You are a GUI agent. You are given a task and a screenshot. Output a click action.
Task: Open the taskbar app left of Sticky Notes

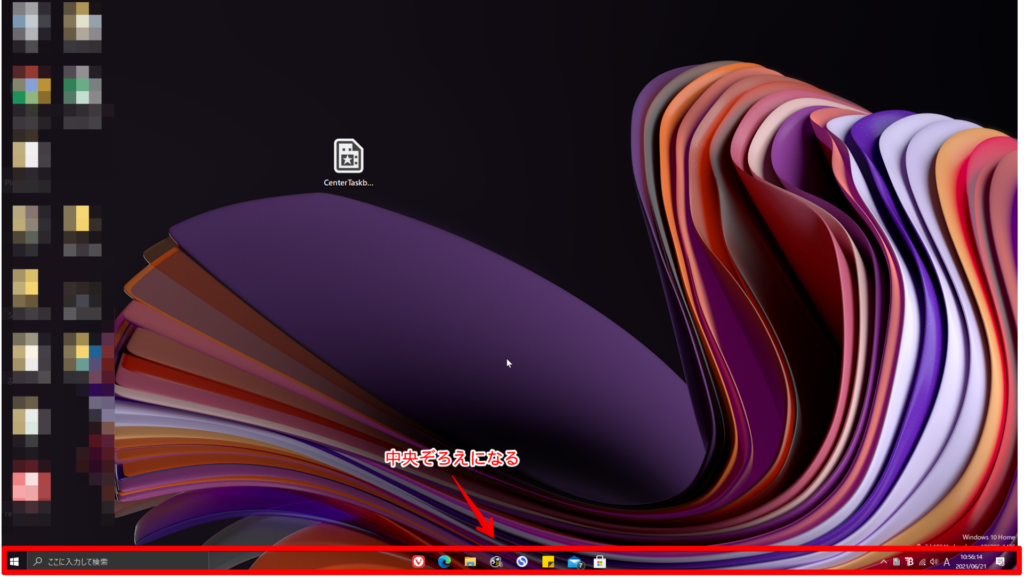click(x=522, y=561)
